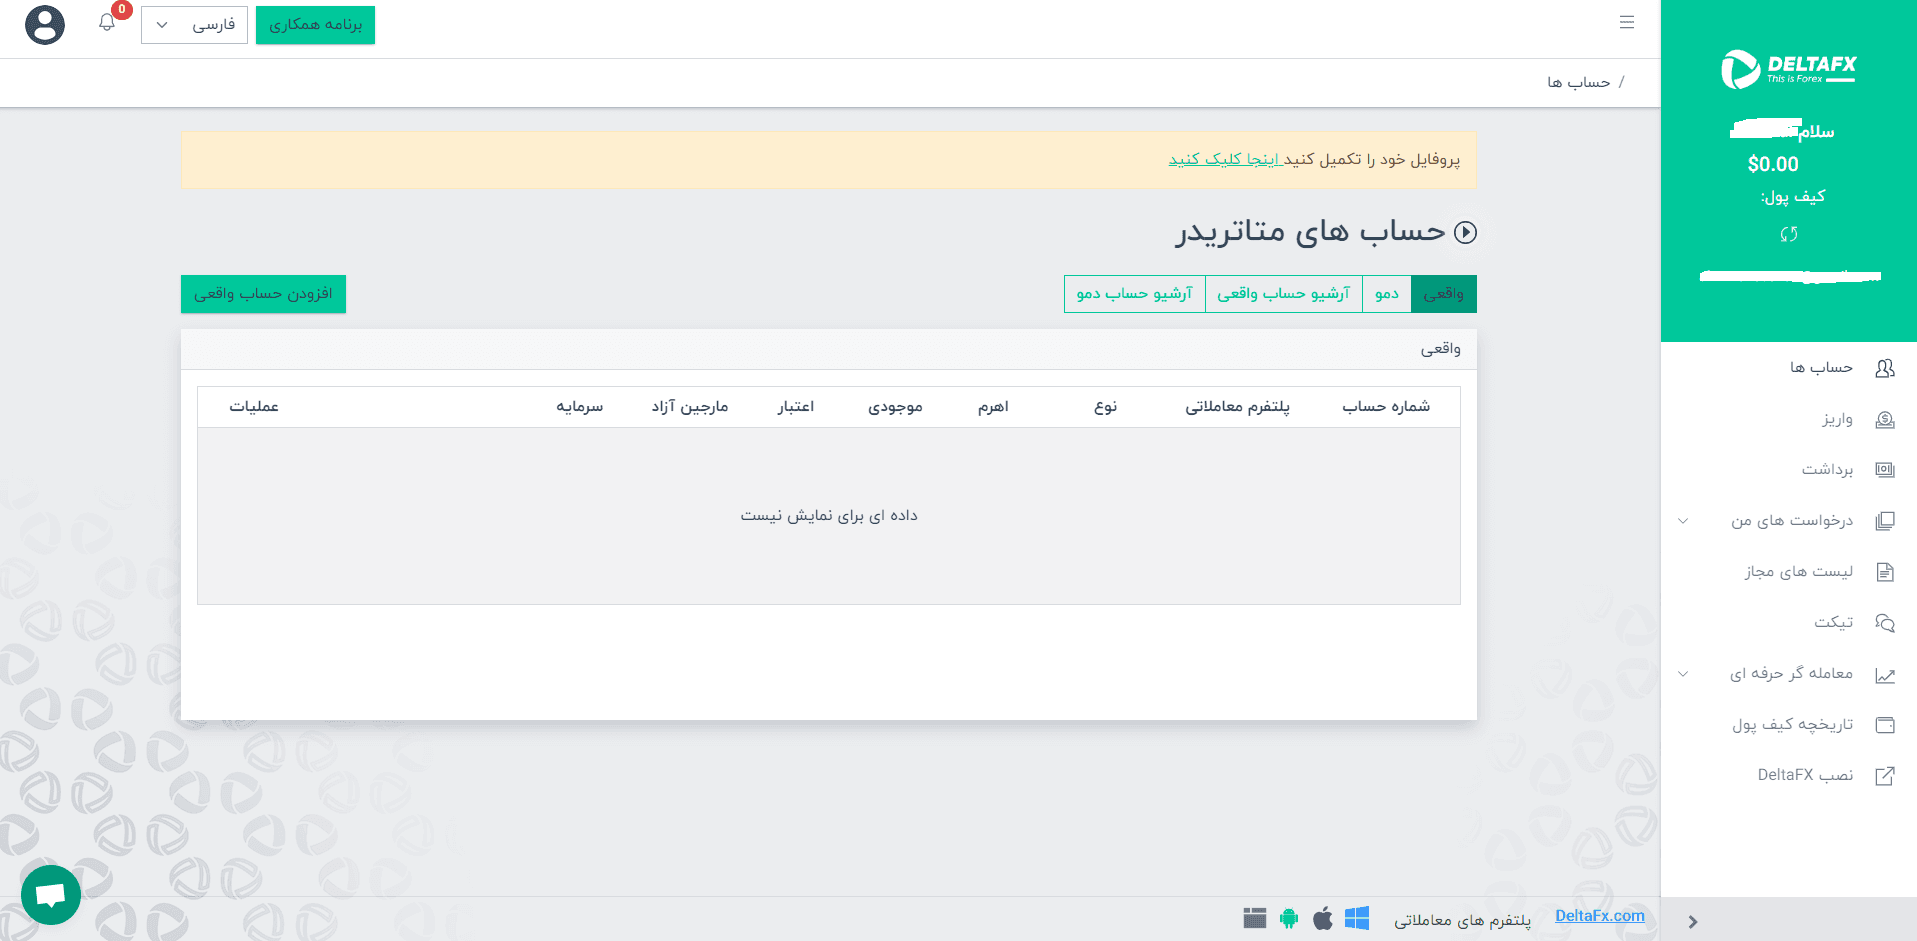Follow the اینجا کلیک کنید profile link
This screenshot has width=1917, height=941.
coord(1225,160)
